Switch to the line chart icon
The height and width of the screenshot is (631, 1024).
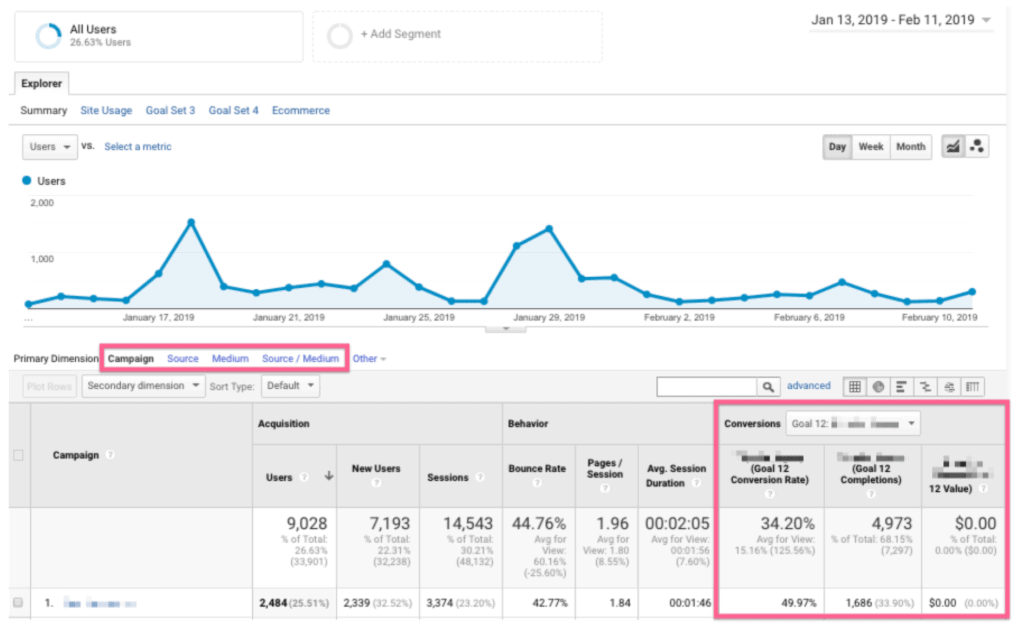click(953, 146)
